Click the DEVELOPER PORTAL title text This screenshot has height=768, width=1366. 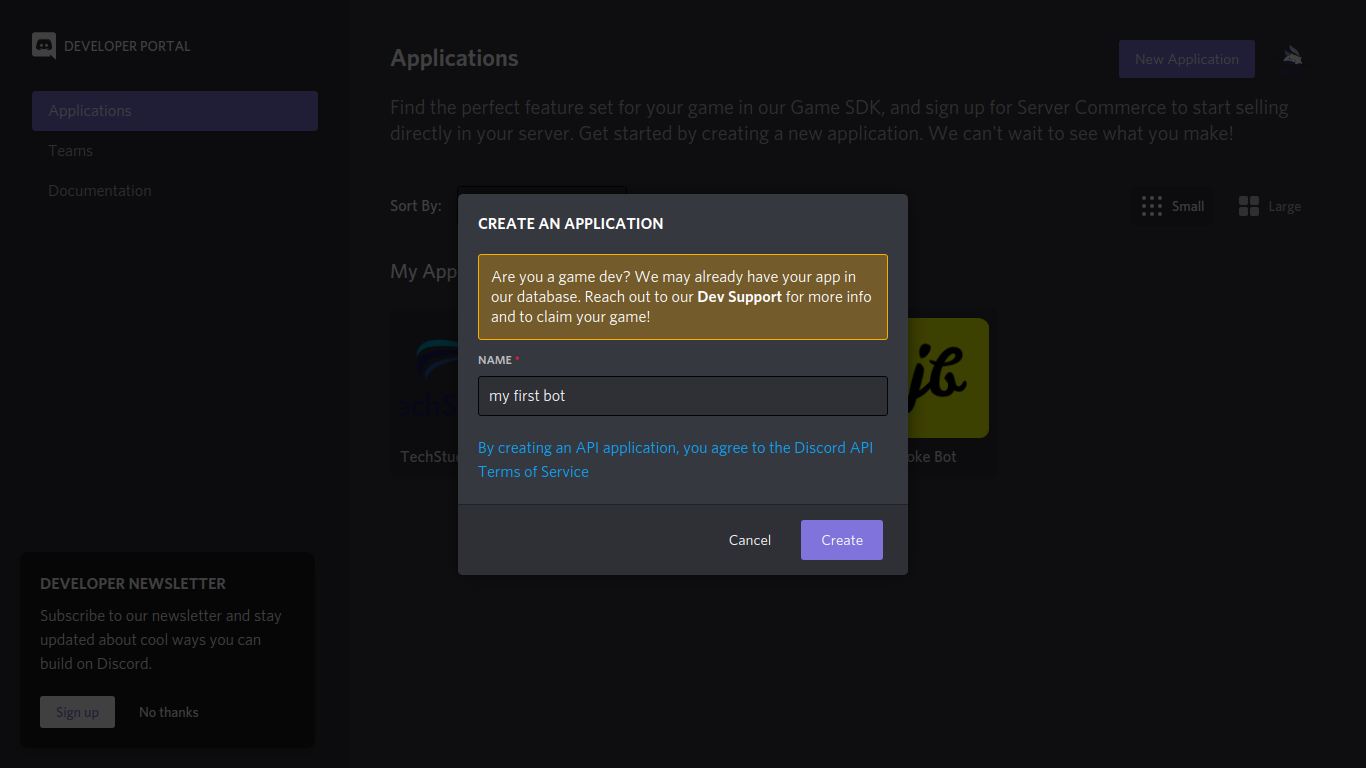point(127,46)
